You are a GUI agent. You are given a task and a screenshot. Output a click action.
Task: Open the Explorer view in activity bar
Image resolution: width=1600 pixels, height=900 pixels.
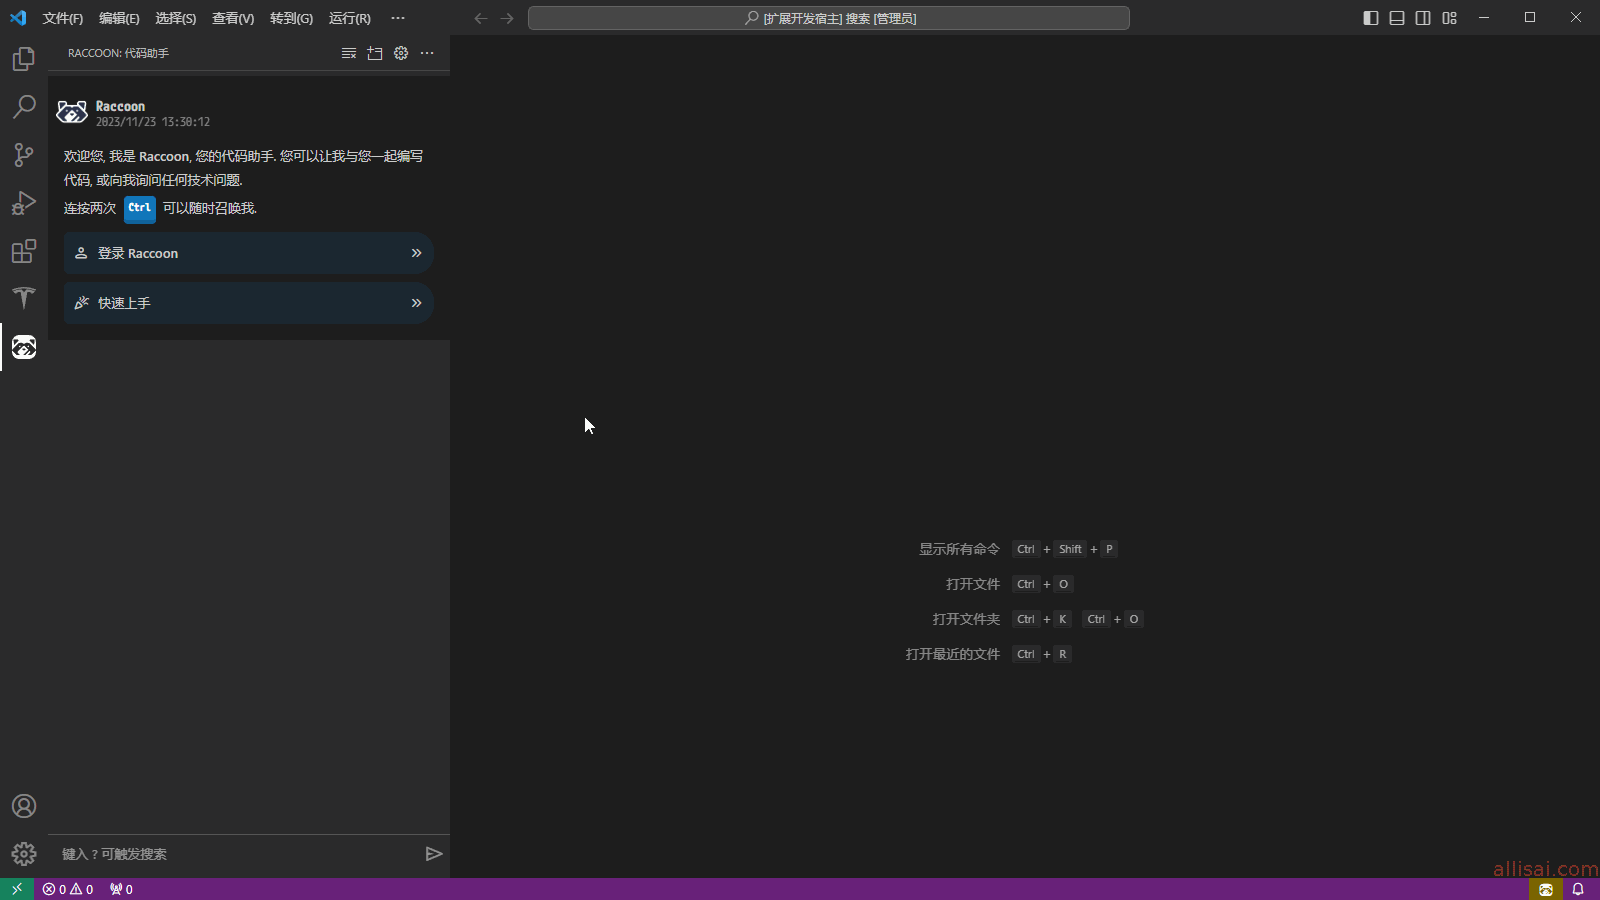point(24,59)
